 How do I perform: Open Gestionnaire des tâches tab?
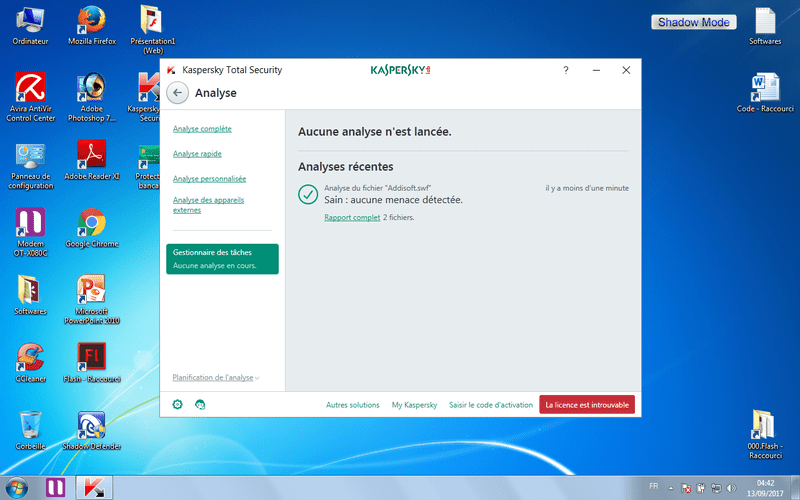click(222, 258)
